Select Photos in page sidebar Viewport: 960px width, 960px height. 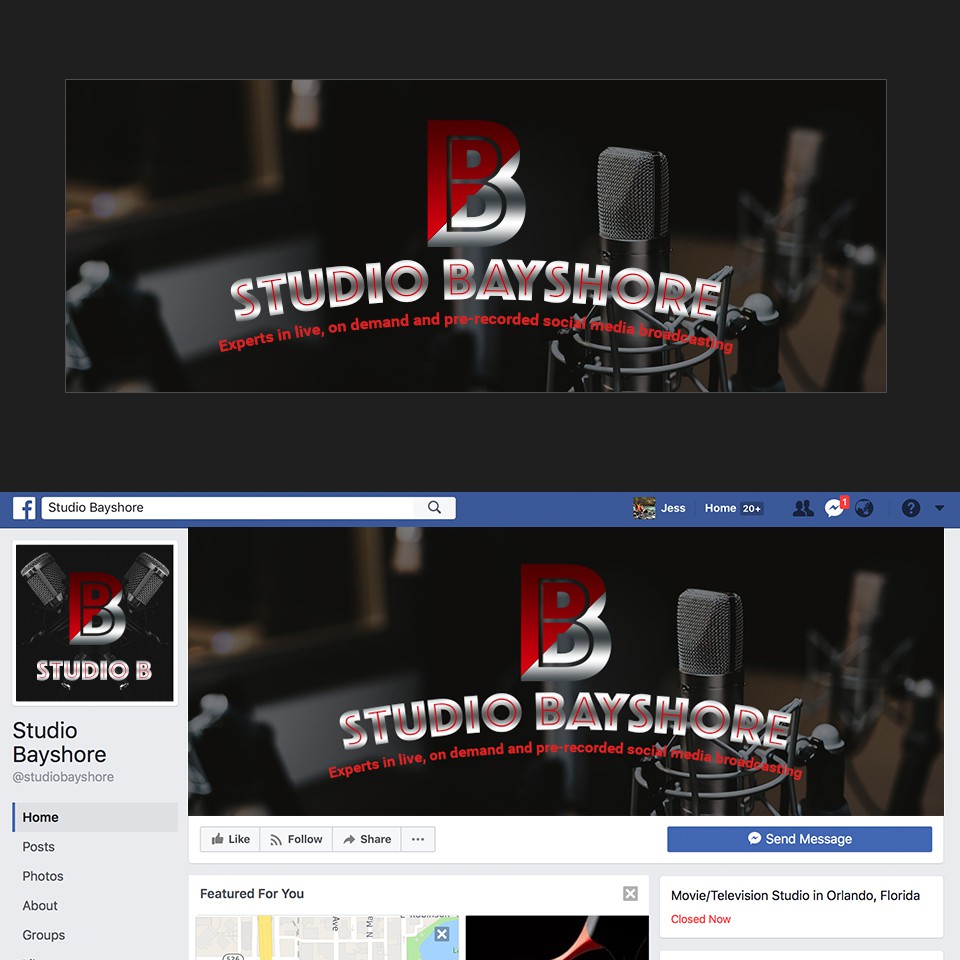pyautogui.click(x=43, y=876)
